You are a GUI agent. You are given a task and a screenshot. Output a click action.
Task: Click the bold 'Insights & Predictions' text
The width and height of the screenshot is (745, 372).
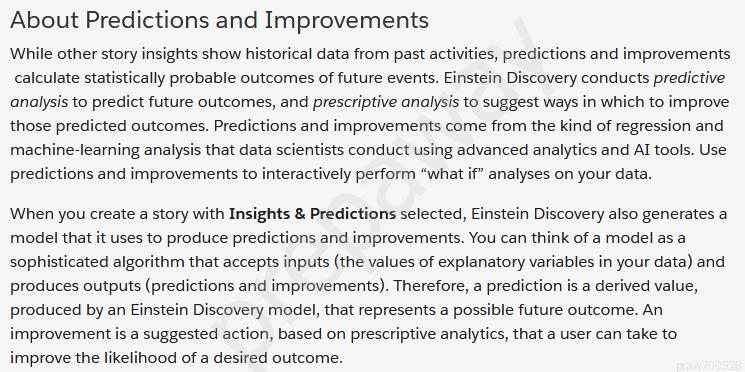(x=312, y=214)
